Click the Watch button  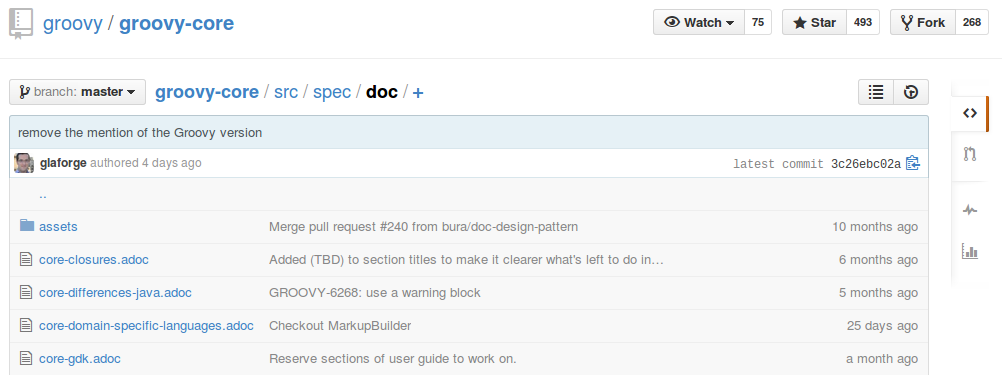click(699, 22)
